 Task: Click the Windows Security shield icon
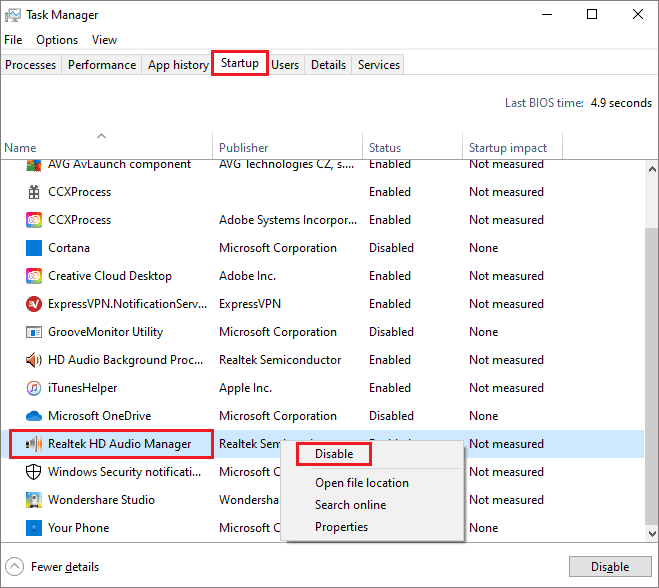pyautogui.click(x=34, y=472)
